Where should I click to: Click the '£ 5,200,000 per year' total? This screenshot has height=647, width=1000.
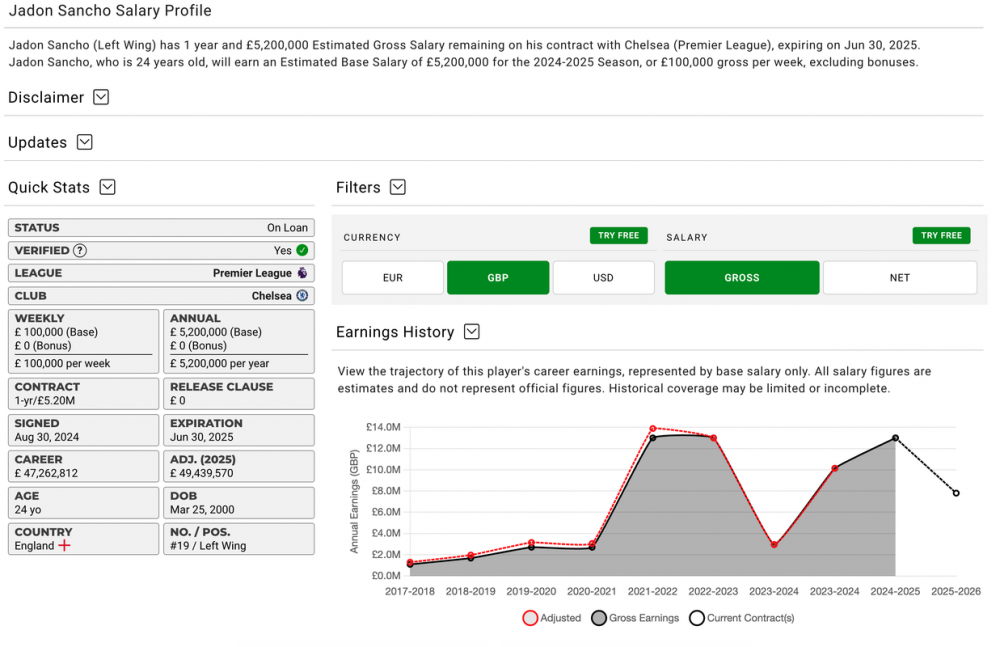(219, 364)
